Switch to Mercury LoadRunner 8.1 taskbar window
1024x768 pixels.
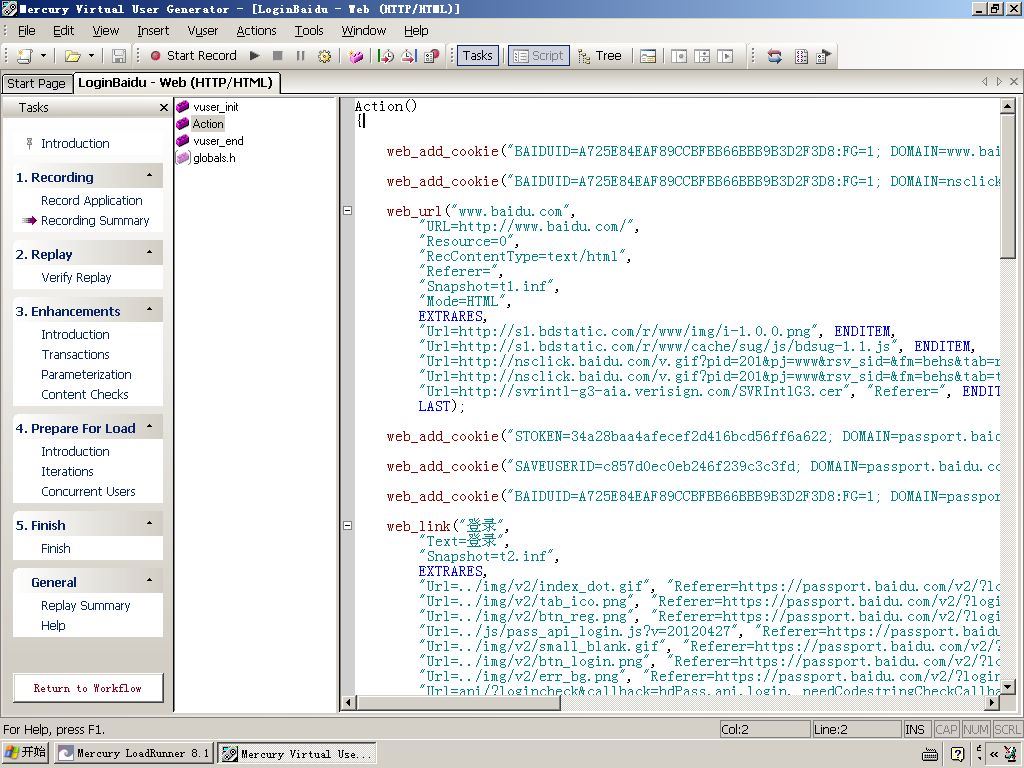click(x=134, y=753)
